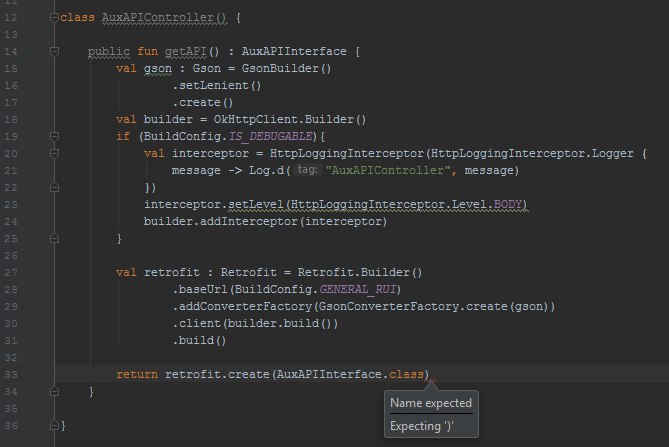669x447 pixels.
Task: Click Retrofit.Builder() on line 27
Action: pos(360,273)
